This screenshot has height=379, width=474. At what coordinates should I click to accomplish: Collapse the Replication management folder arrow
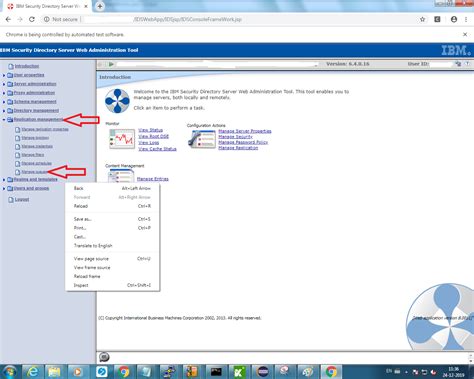click(4, 119)
